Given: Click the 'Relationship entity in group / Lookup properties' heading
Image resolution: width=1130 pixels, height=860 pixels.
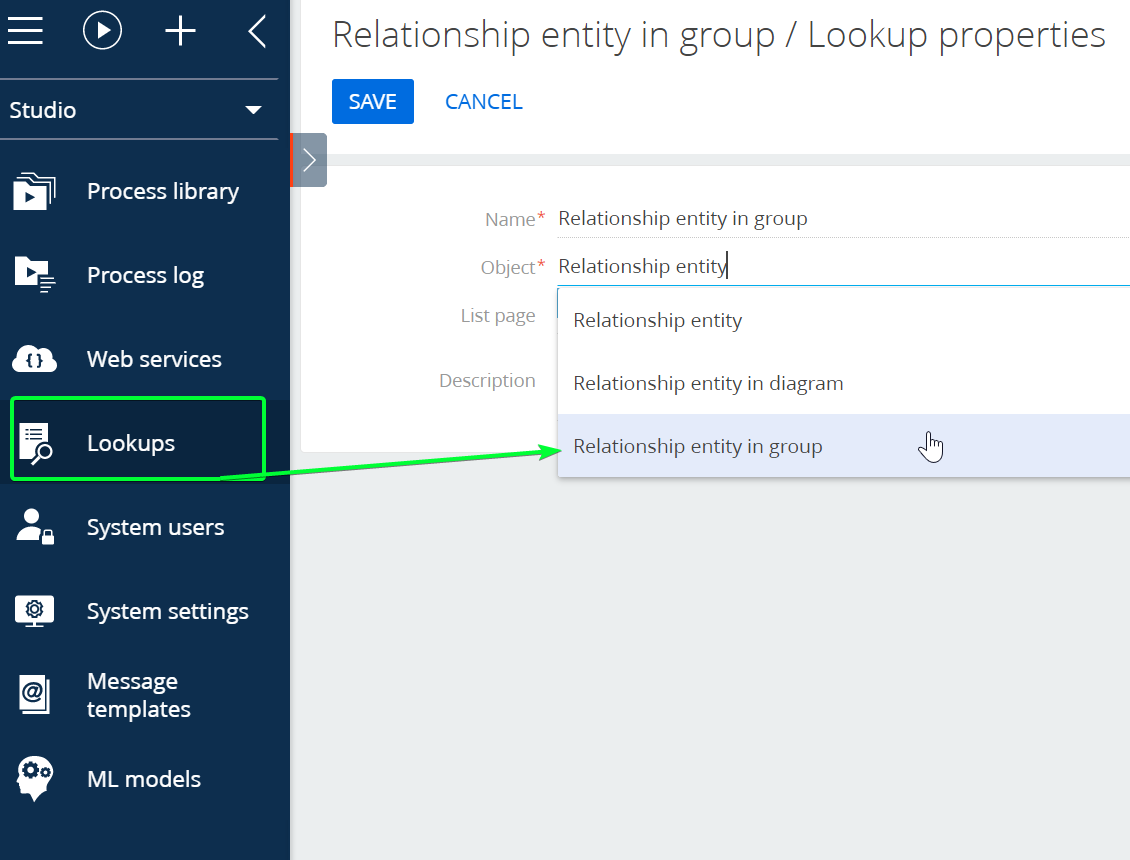Looking at the screenshot, I should pos(719,35).
